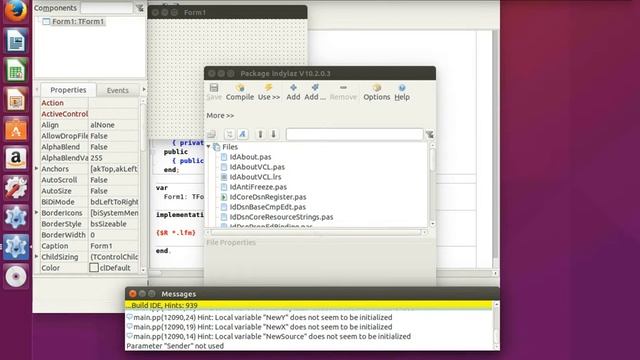The image size is (640, 360).
Task: Click the disc icon in the dock
Action: click(16, 276)
